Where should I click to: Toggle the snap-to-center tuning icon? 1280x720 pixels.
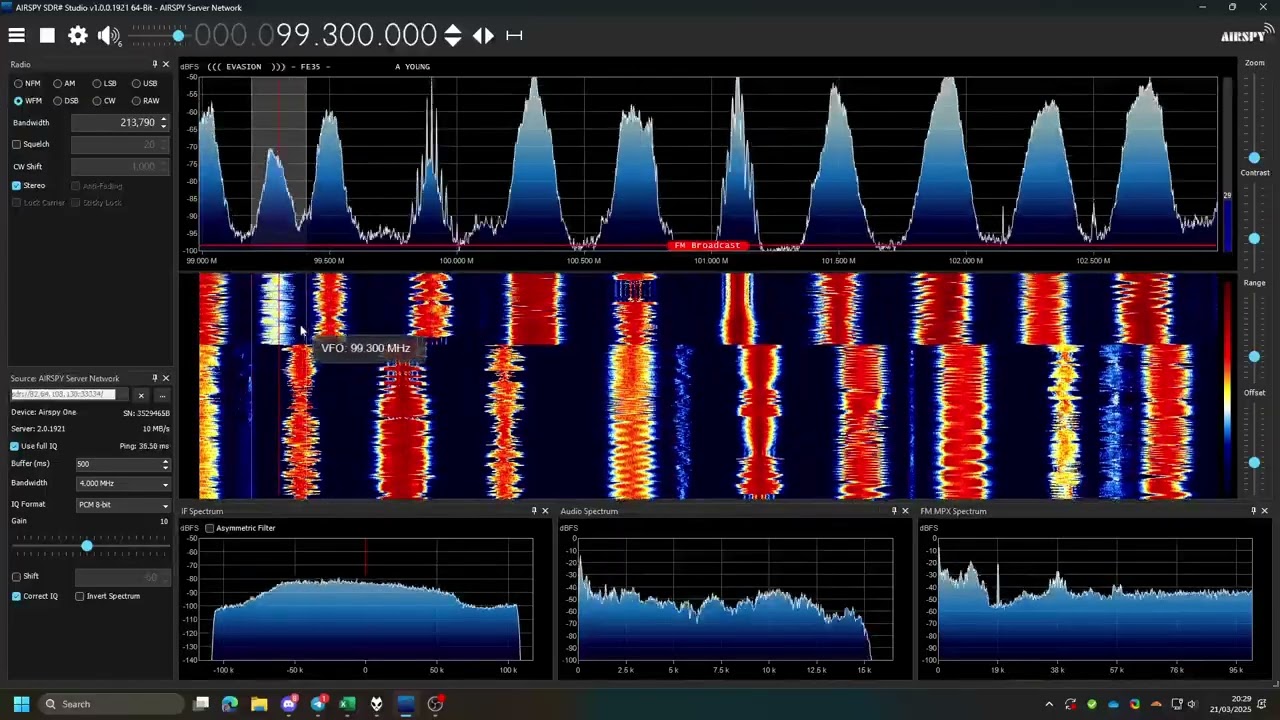[514, 35]
